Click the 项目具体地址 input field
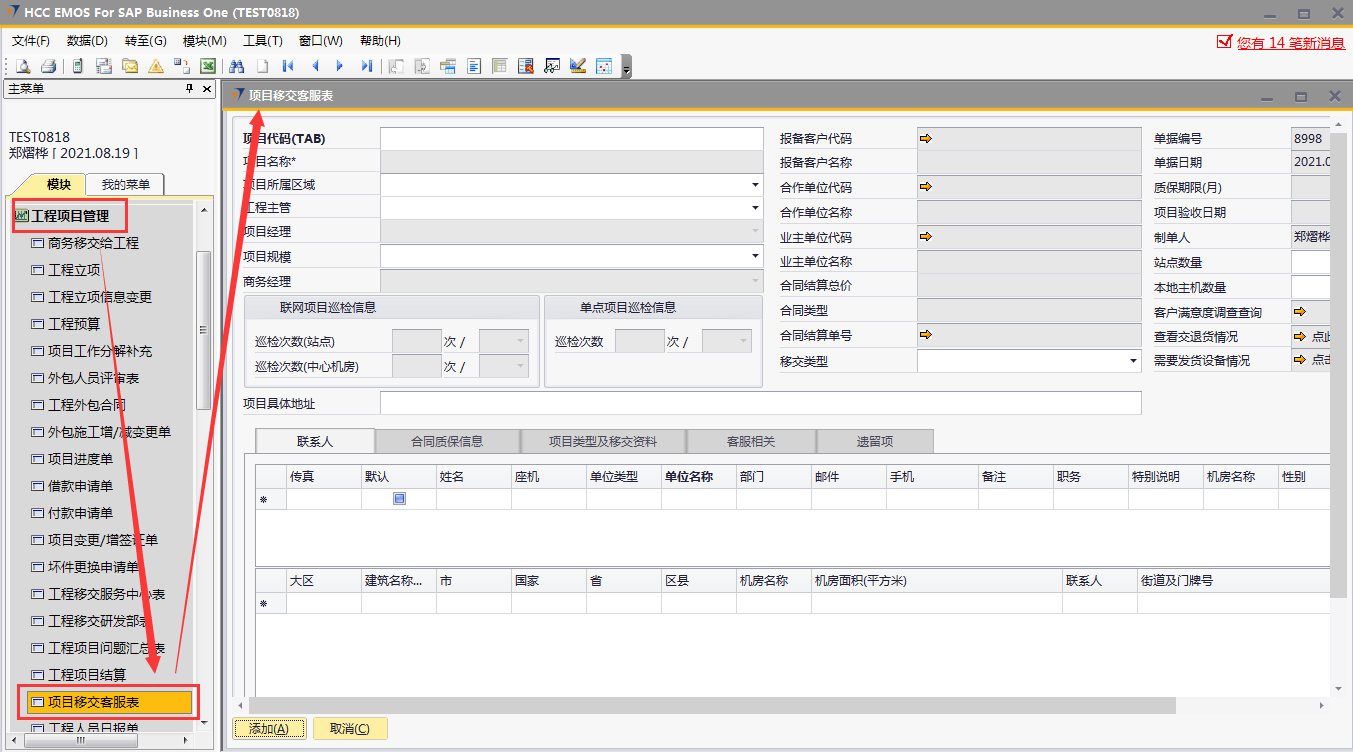The height and width of the screenshot is (752, 1353). (760, 403)
